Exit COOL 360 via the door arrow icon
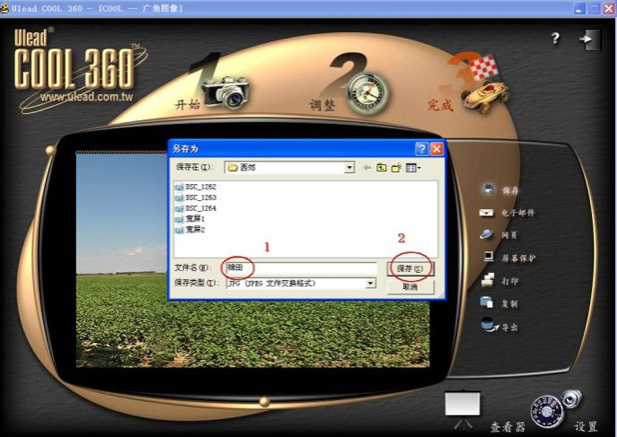 (x=589, y=39)
